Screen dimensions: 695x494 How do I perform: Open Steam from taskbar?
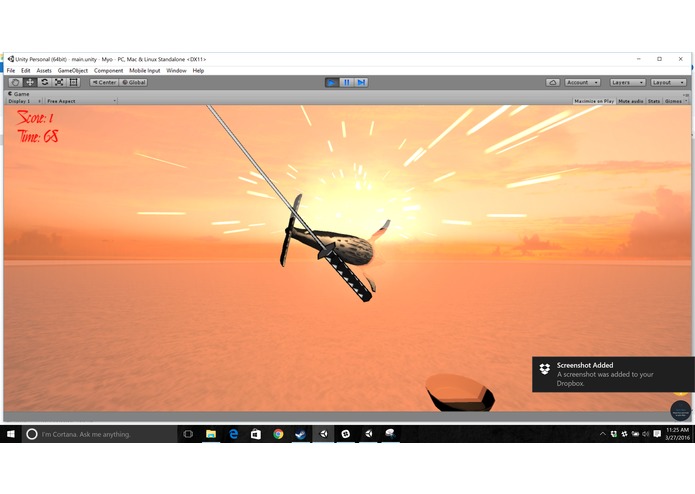301,434
